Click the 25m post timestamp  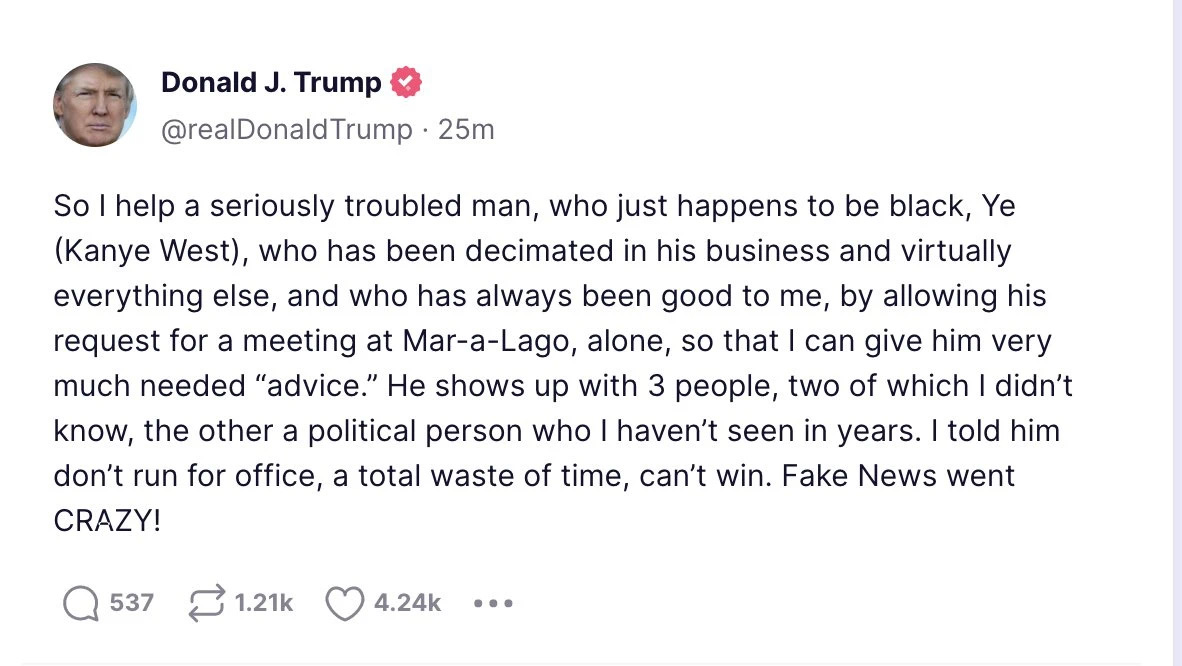(x=466, y=130)
